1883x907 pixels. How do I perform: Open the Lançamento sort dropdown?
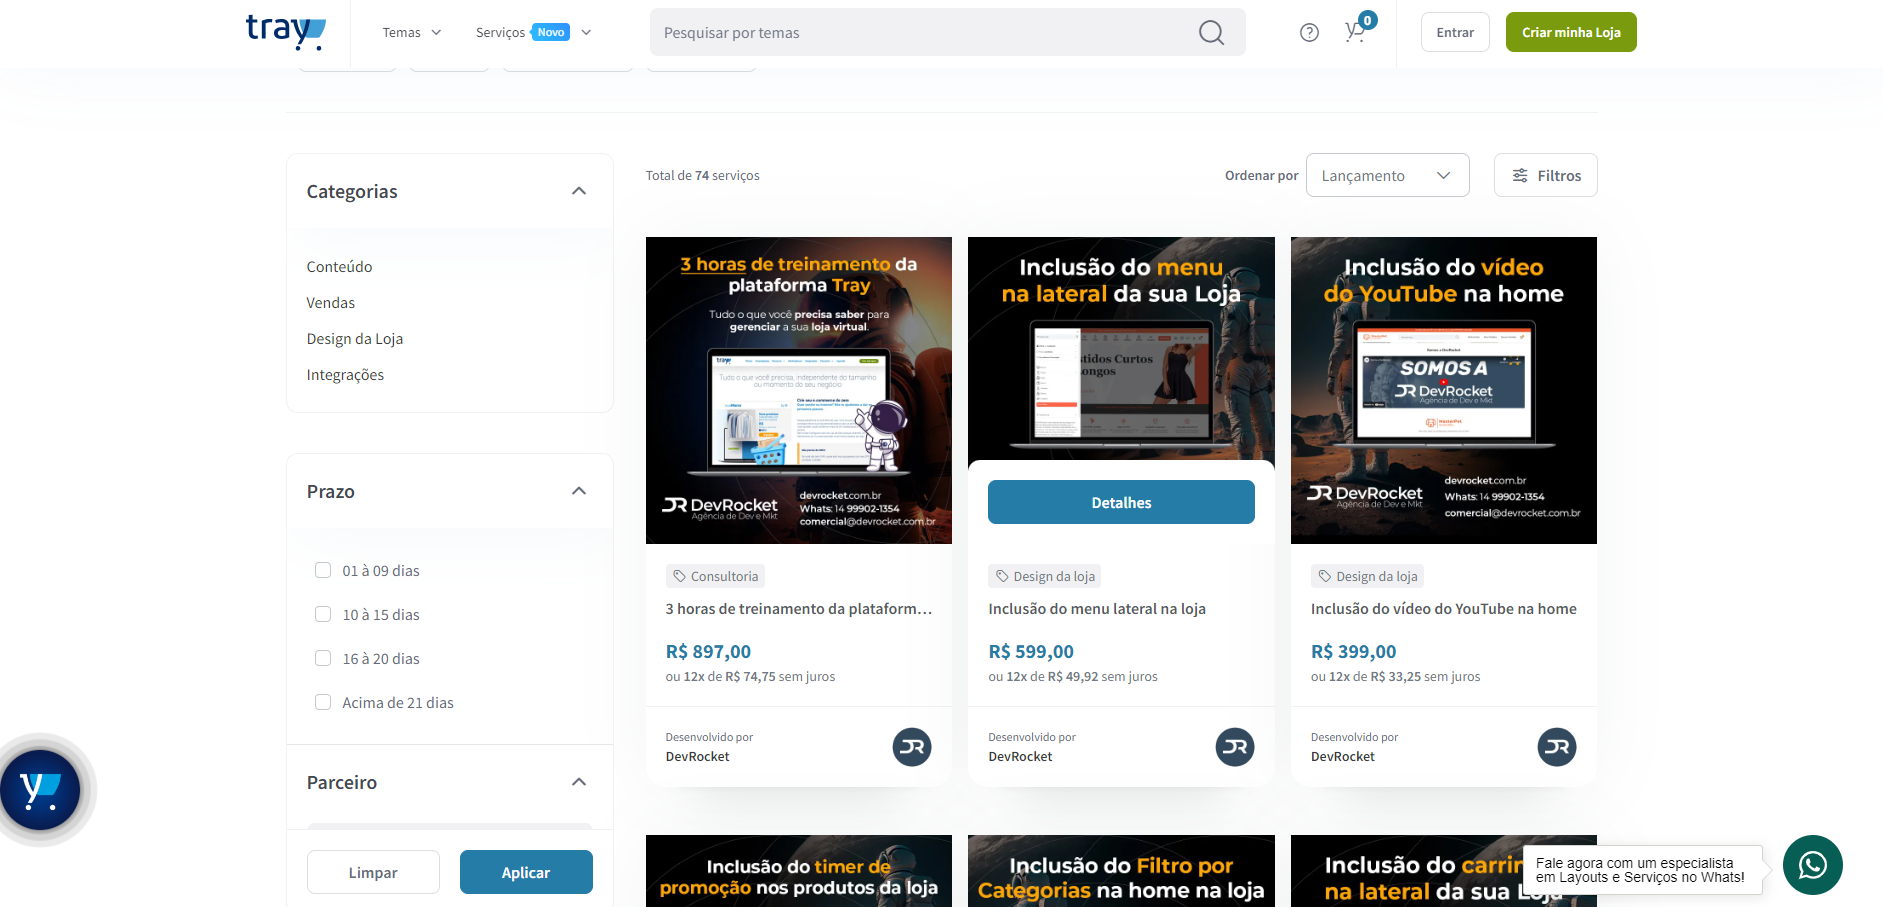[x=1387, y=175]
